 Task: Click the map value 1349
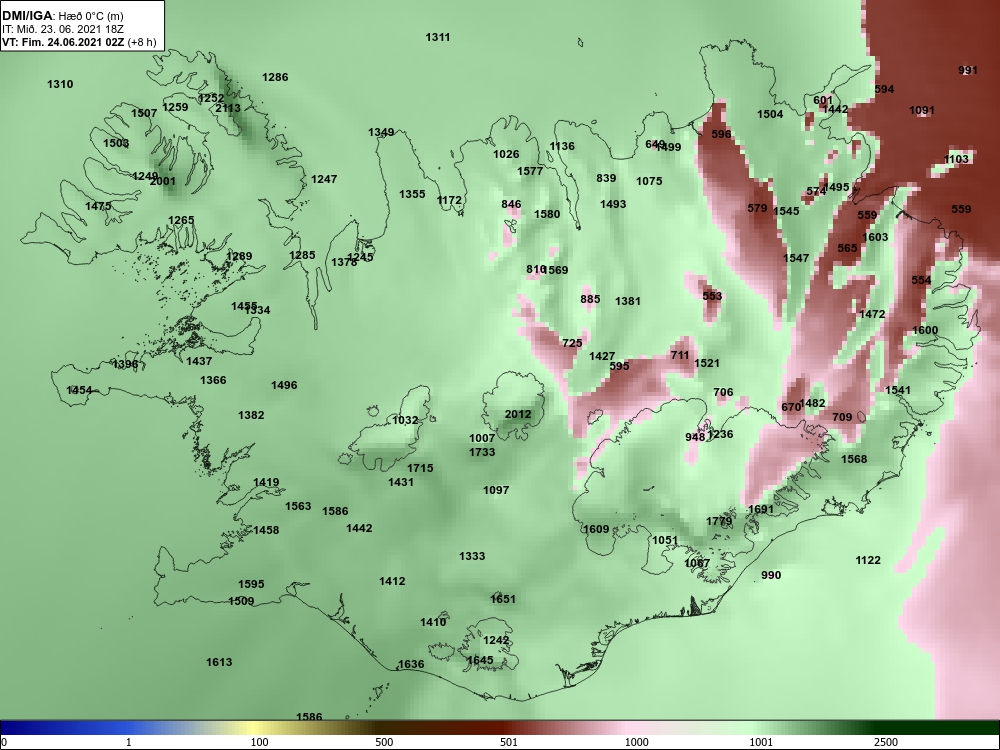(x=381, y=132)
